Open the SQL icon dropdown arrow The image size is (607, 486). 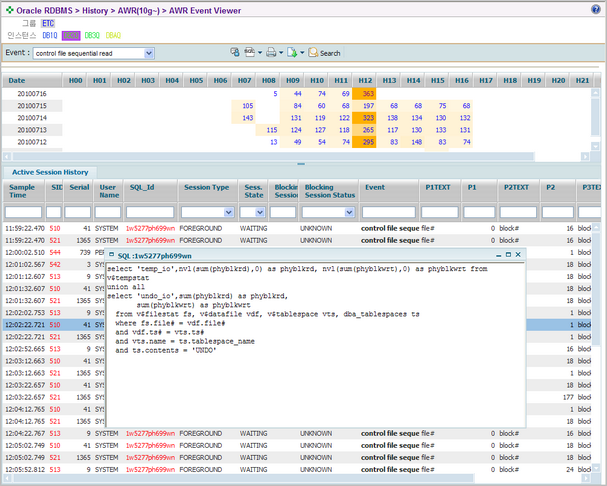(x=260, y=52)
